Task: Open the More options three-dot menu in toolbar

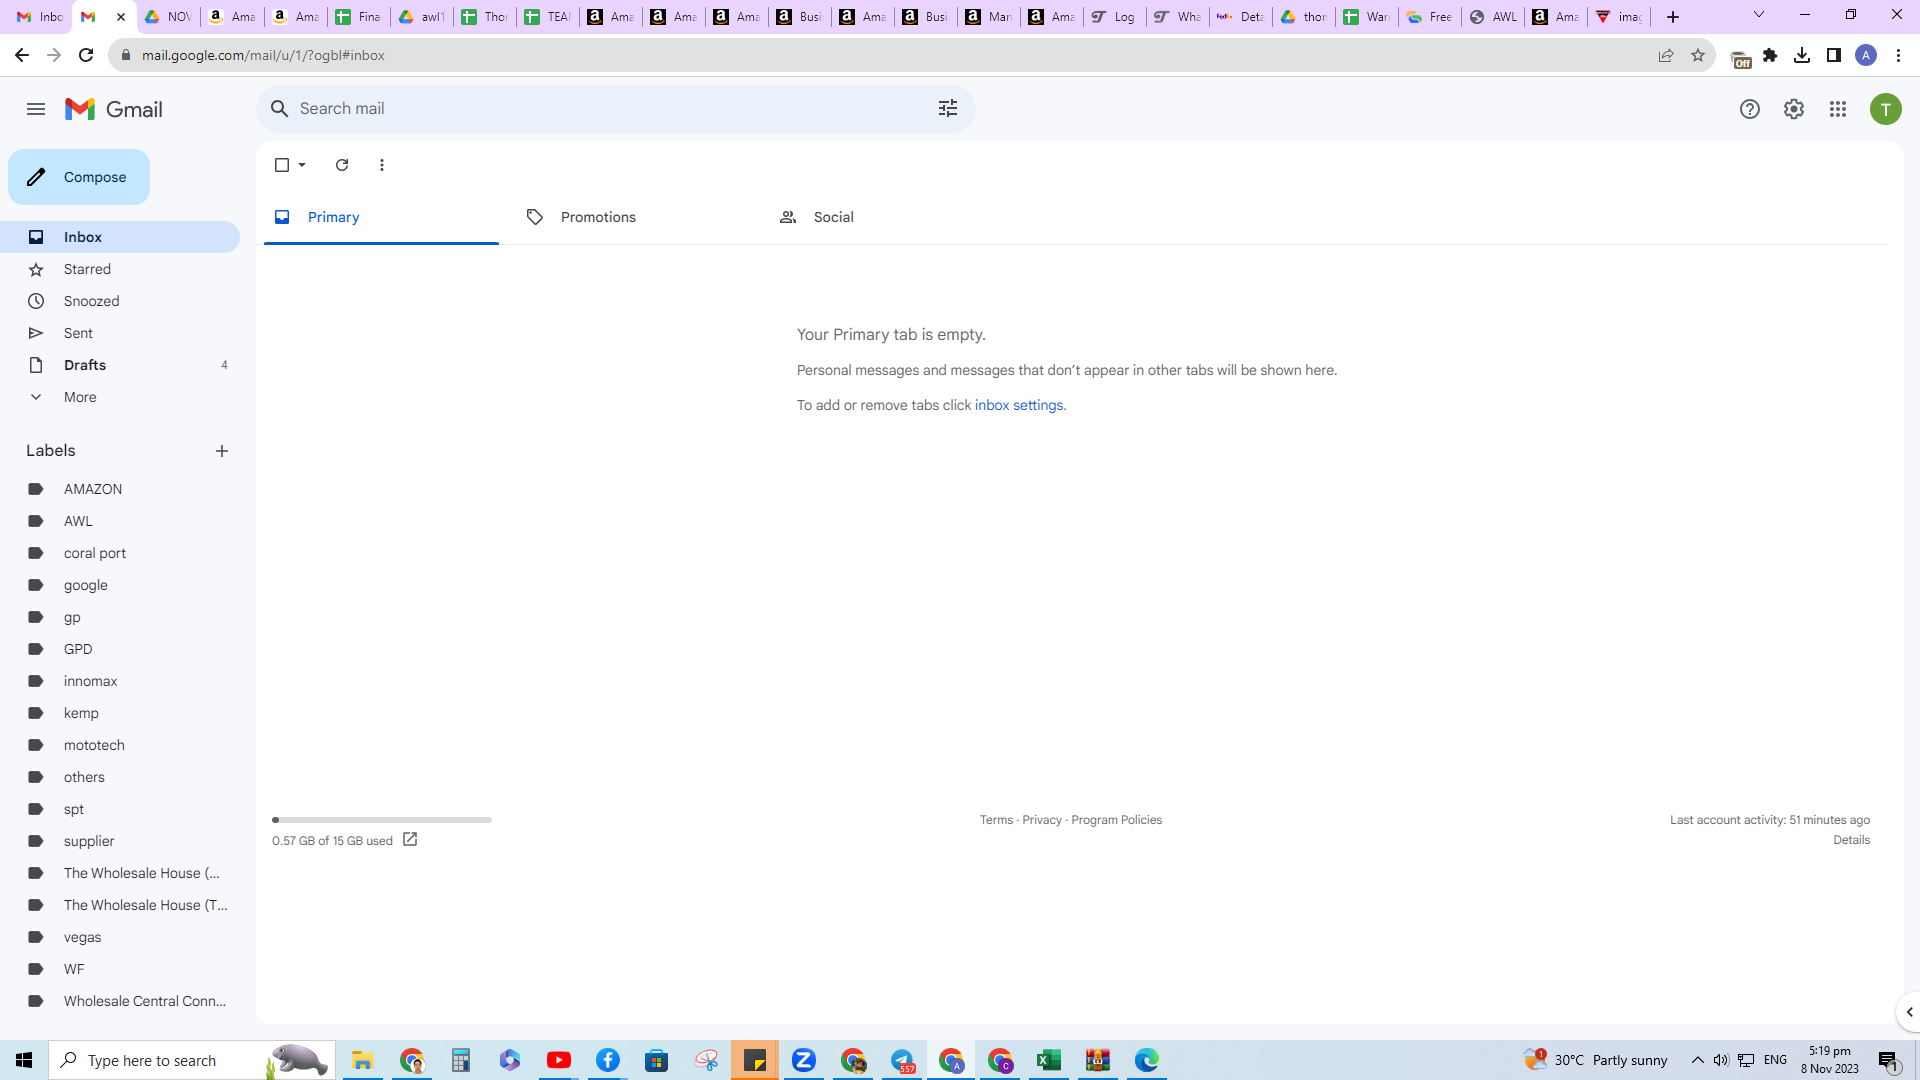Action: pyautogui.click(x=382, y=165)
